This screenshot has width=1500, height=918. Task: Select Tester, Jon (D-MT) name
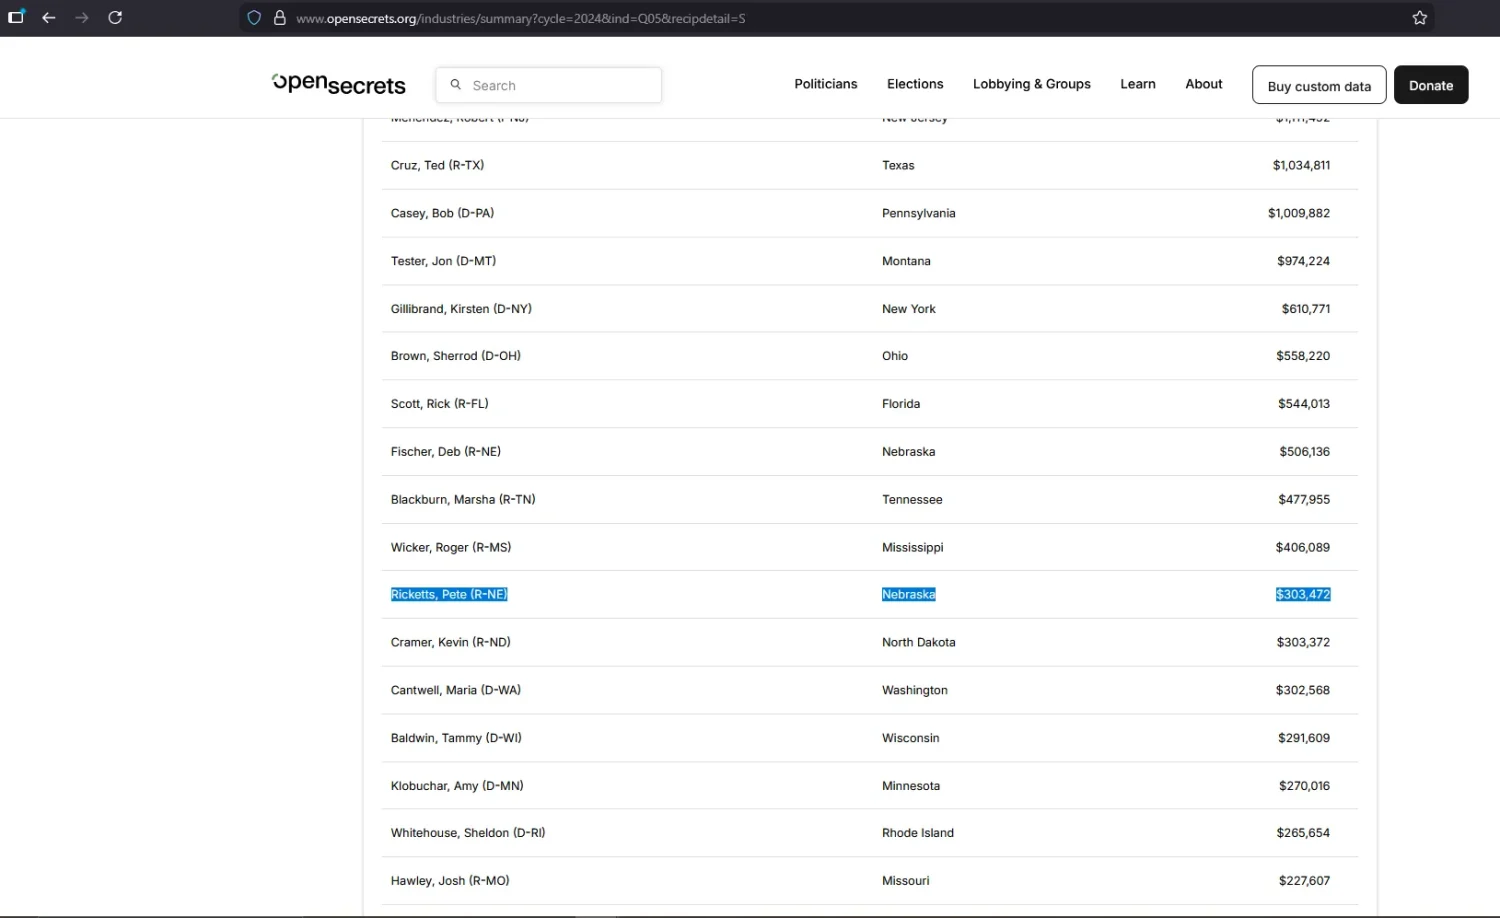pos(443,262)
